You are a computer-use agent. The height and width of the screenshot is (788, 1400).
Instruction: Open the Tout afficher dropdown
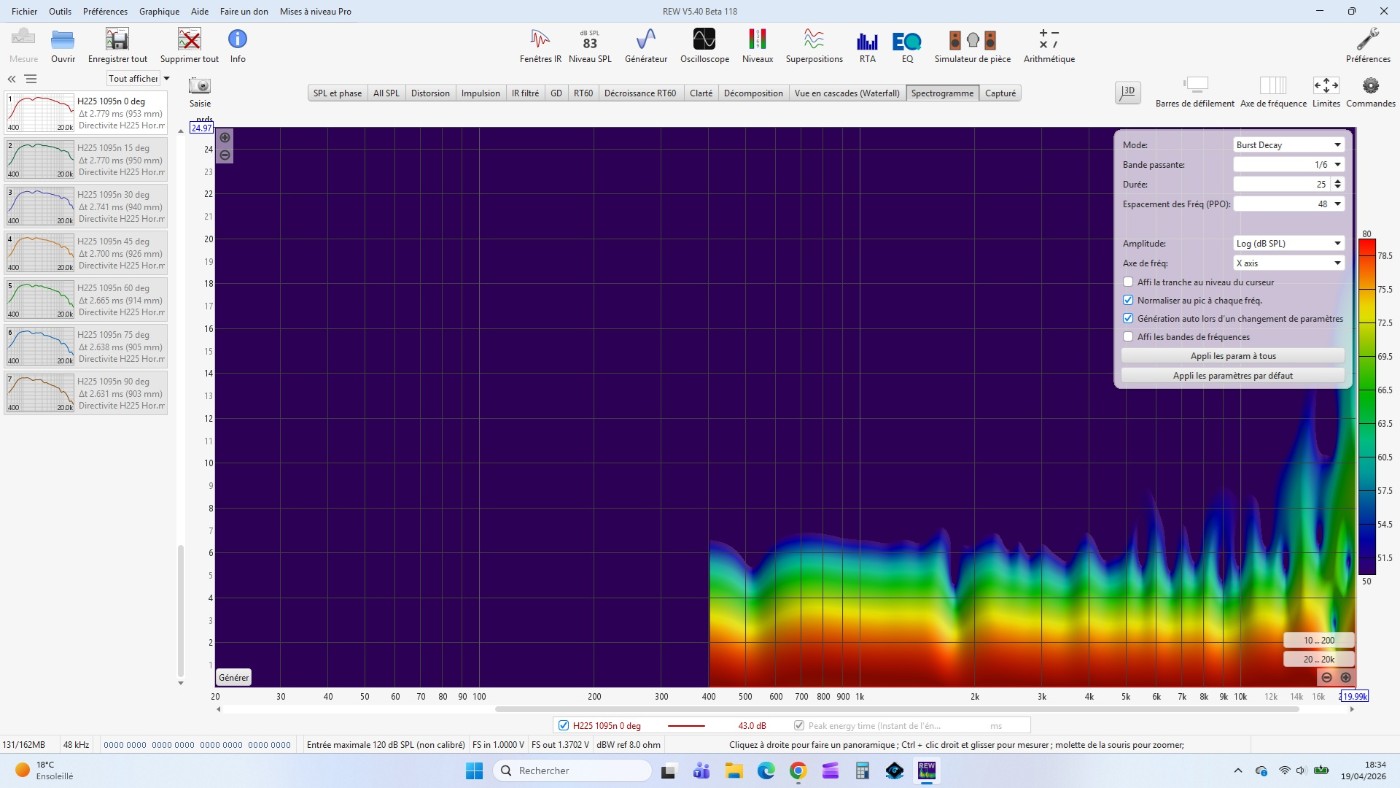139,79
